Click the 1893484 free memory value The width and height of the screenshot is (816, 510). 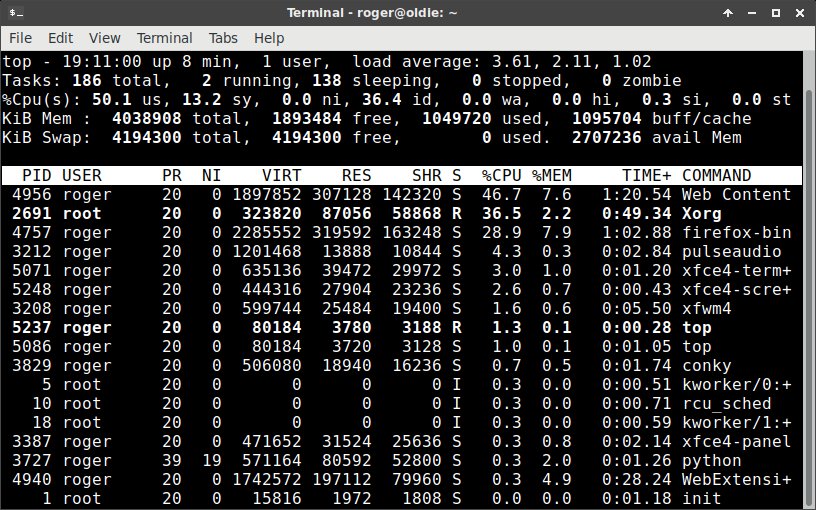click(x=307, y=119)
